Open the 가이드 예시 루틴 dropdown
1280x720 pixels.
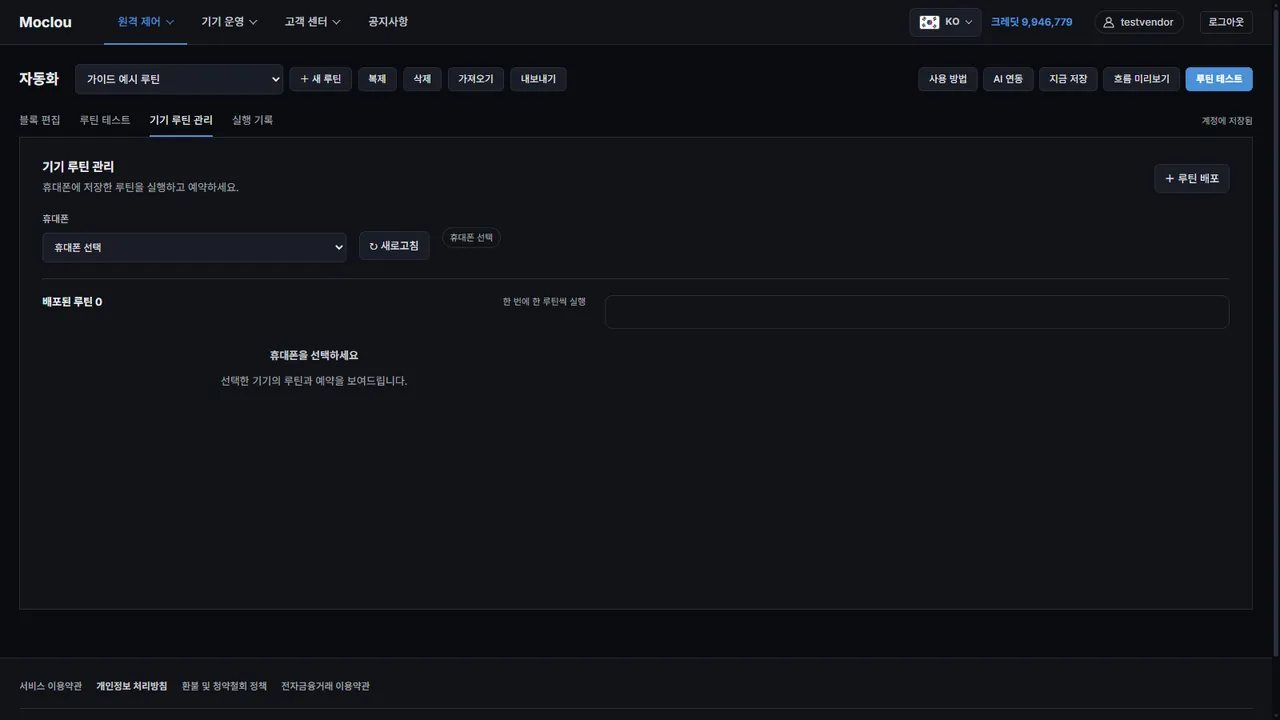[179, 79]
